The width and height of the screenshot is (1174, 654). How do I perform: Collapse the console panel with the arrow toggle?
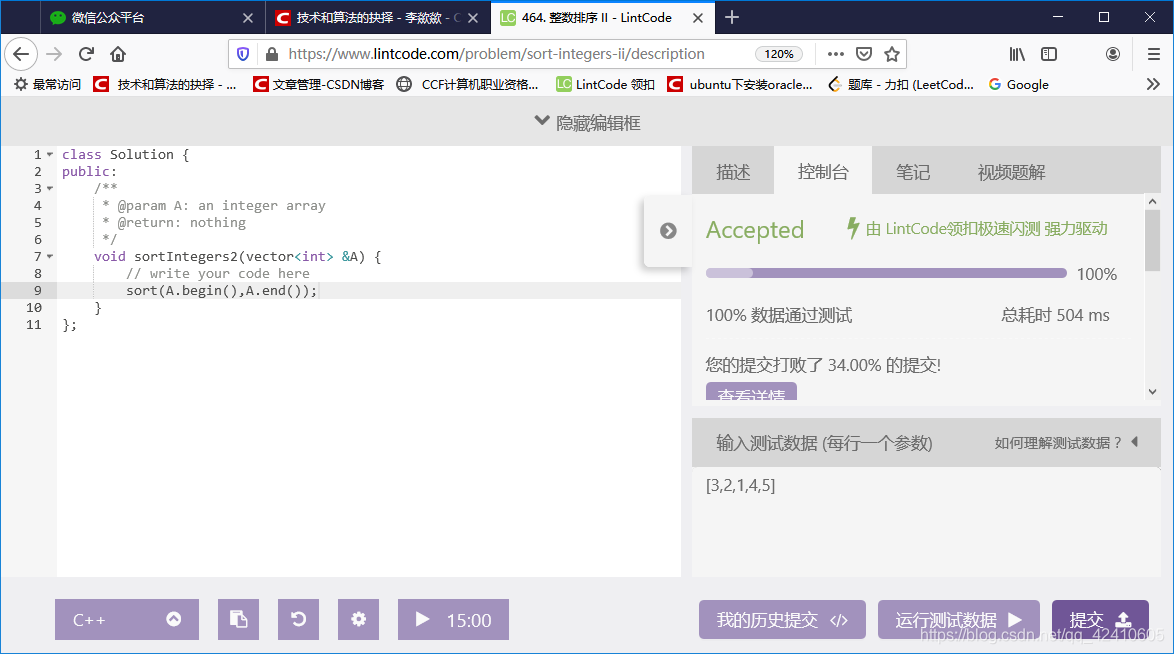point(668,229)
